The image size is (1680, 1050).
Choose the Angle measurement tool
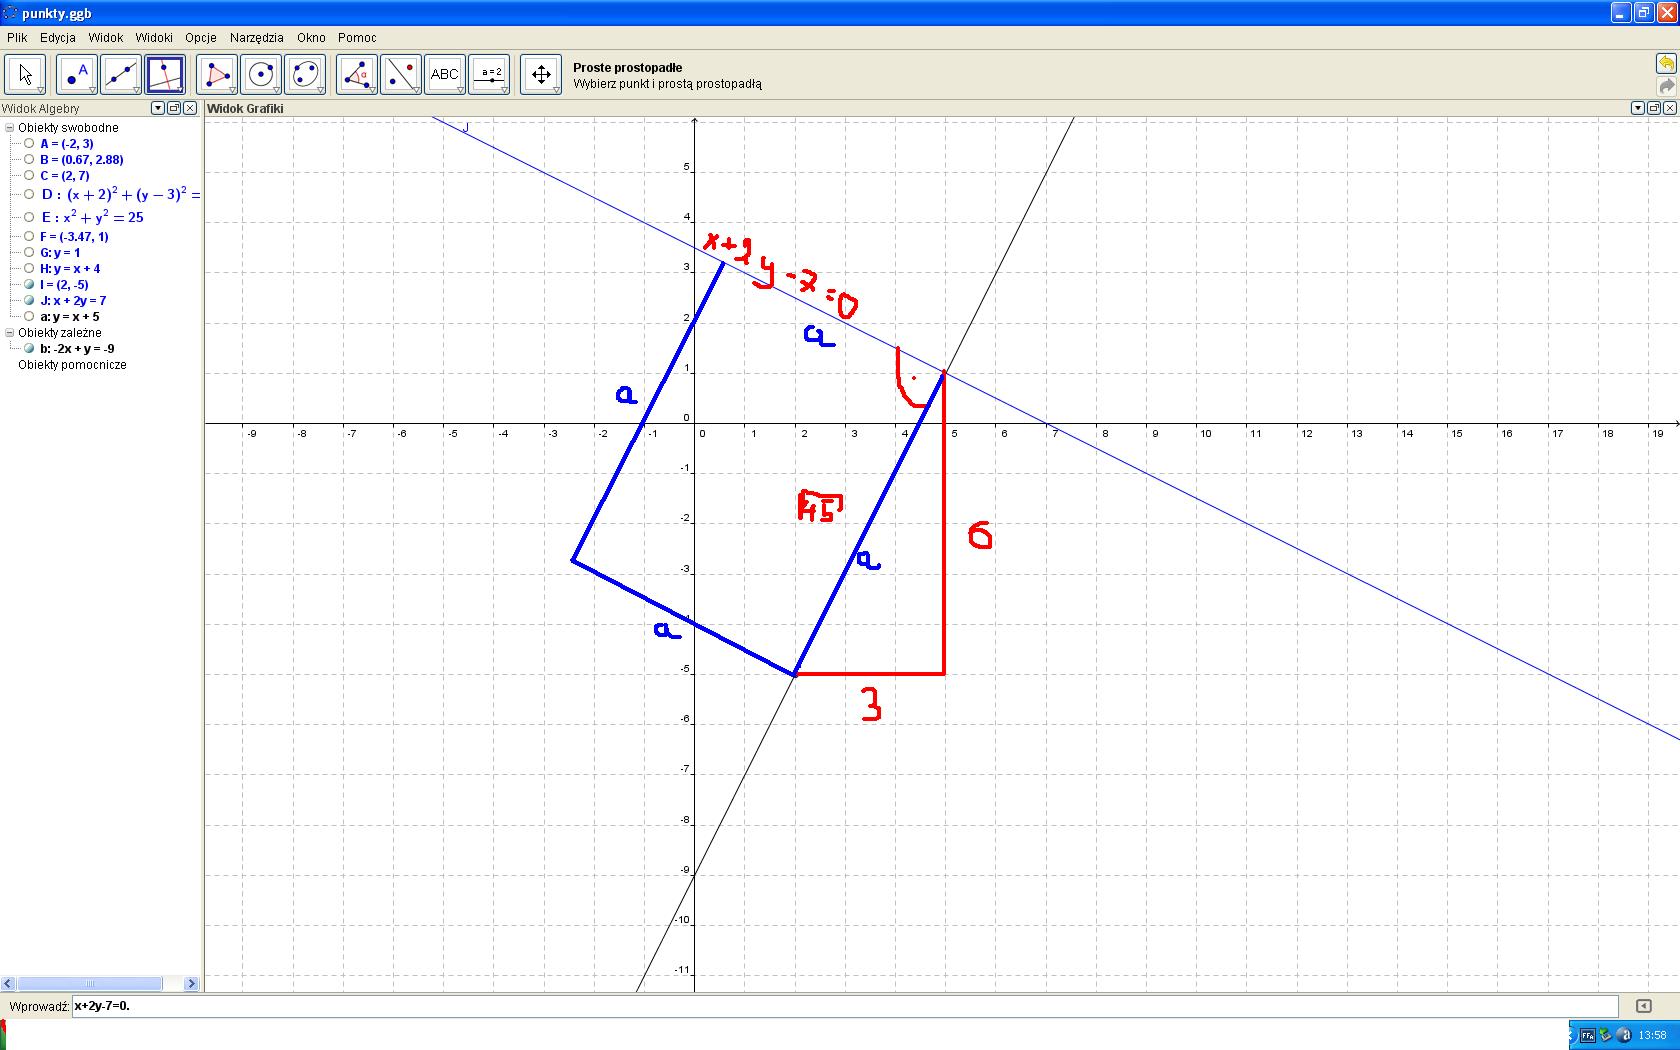point(357,75)
